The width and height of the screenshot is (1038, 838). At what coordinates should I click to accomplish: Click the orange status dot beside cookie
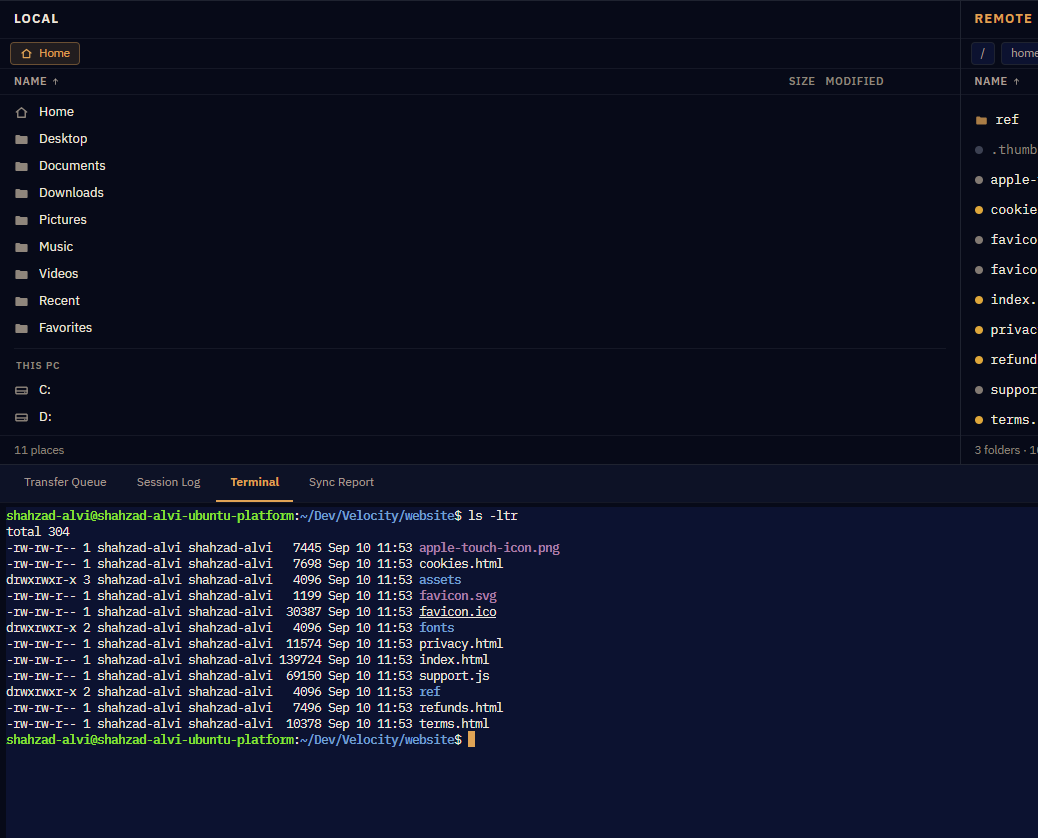979,210
